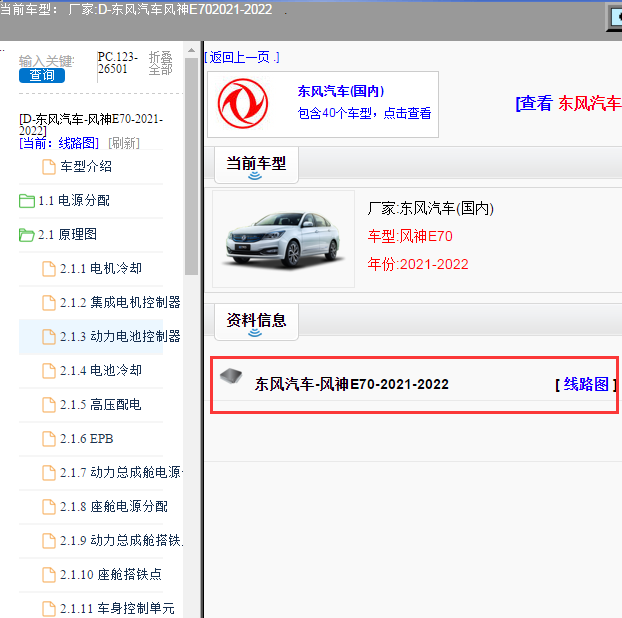The height and width of the screenshot is (618, 622).
Task: Open page icon for 2.1.8 座舱电源分配
Action: (49, 507)
